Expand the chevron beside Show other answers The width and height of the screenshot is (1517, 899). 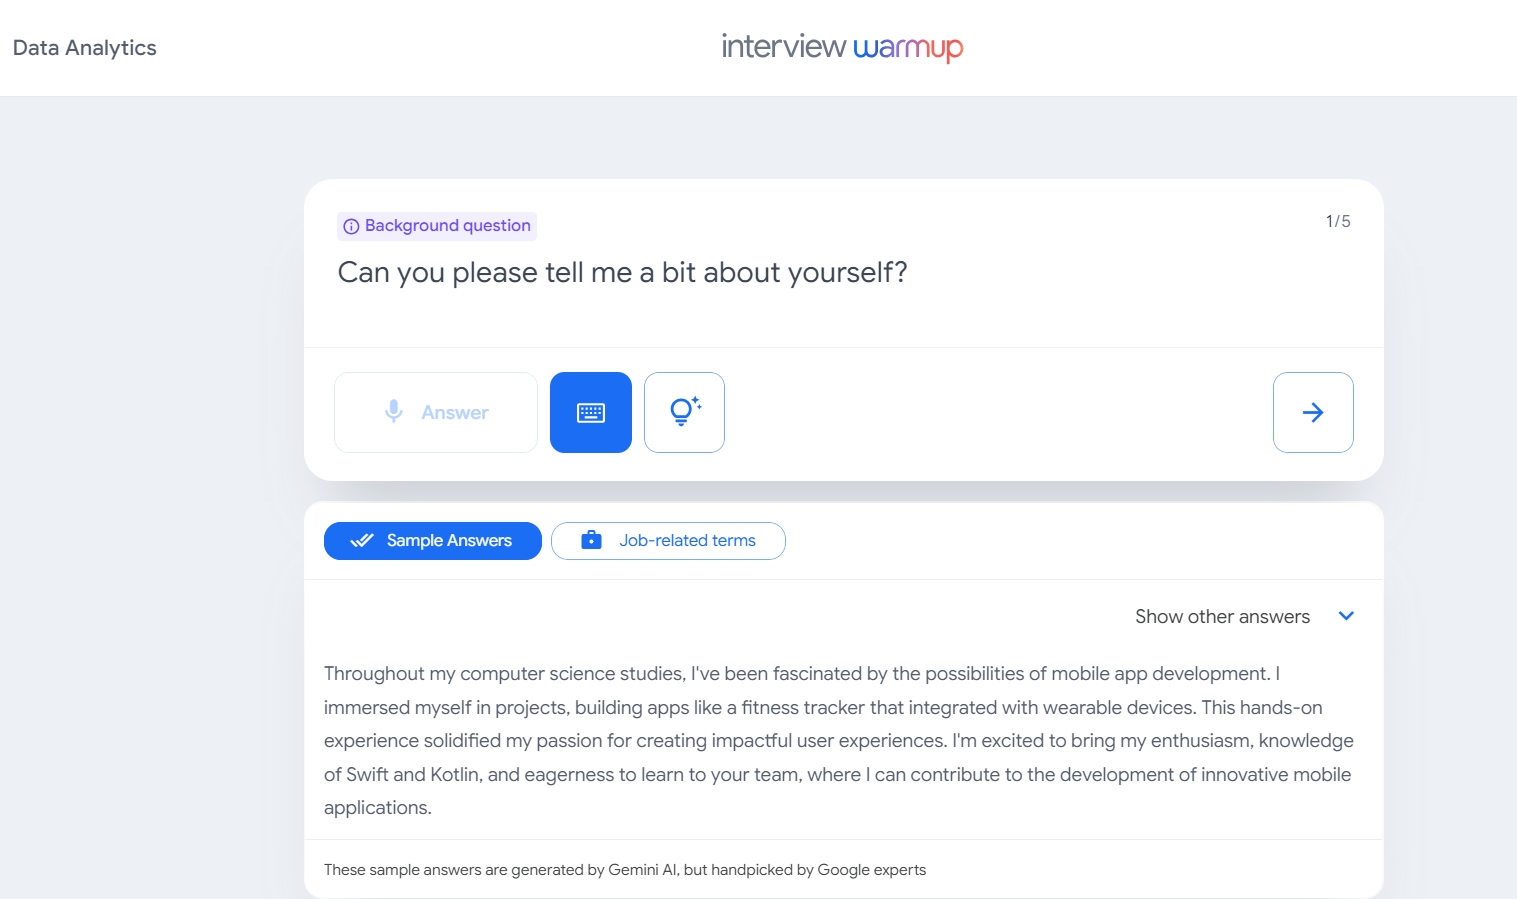pyautogui.click(x=1346, y=616)
